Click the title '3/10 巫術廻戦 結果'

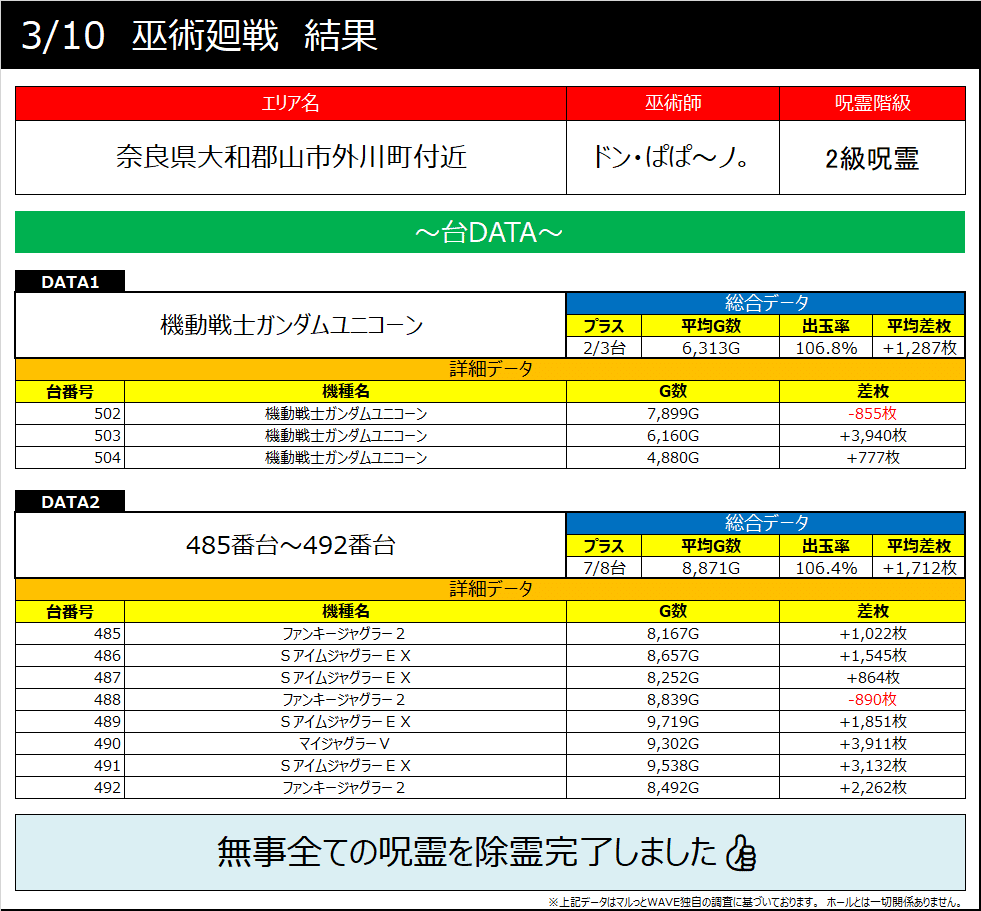pos(200,35)
